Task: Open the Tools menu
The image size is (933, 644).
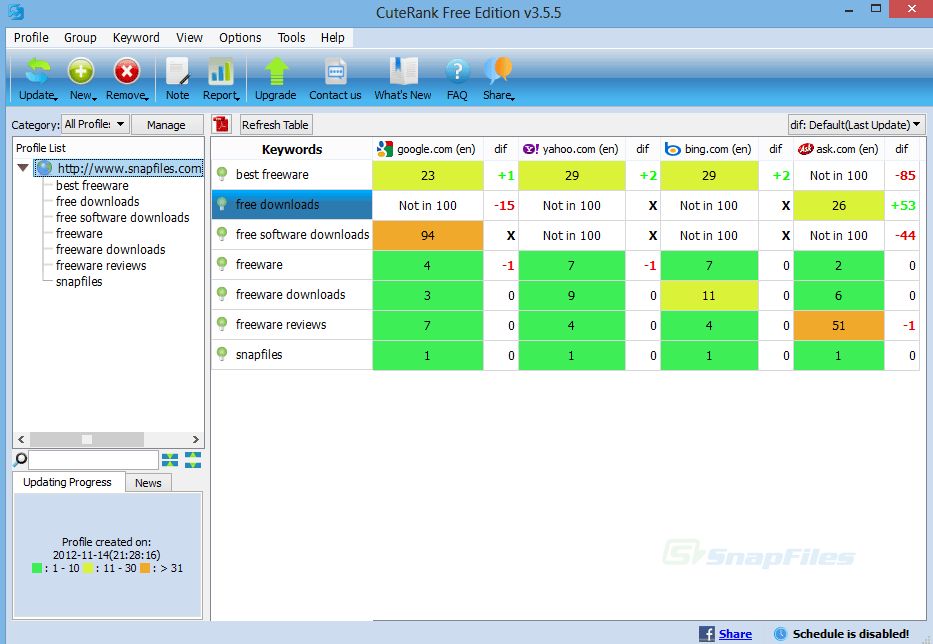Action: pyautogui.click(x=291, y=37)
